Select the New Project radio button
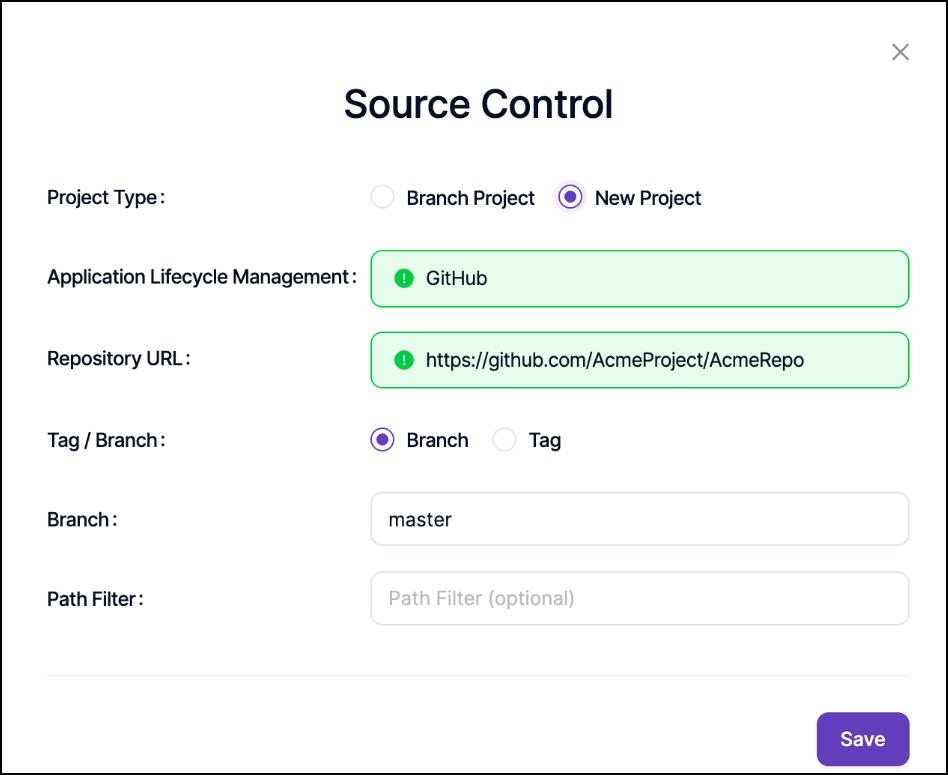 coord(570,198)
